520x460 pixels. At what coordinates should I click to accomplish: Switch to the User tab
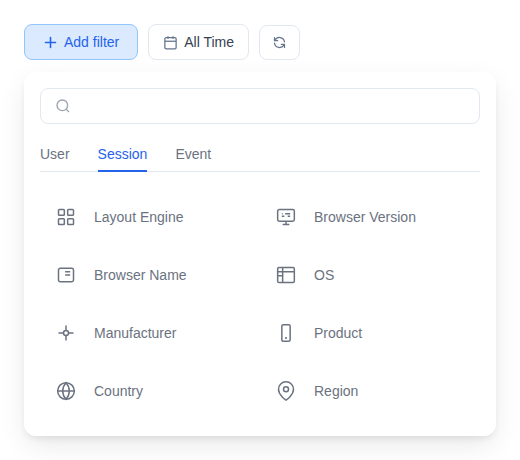coord(55,154)
